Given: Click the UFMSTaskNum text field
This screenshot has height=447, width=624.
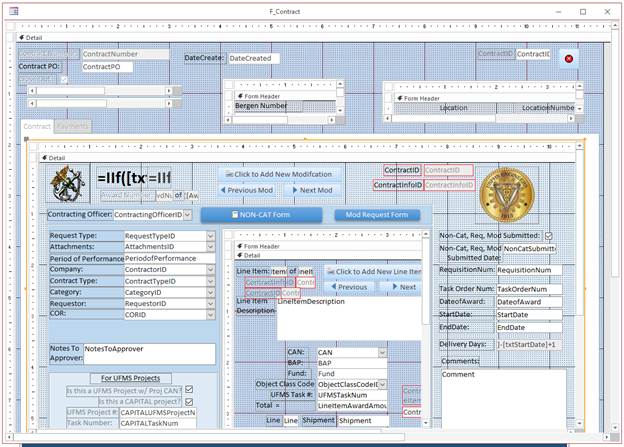Looking at the screenshot, I should [352, 395].
